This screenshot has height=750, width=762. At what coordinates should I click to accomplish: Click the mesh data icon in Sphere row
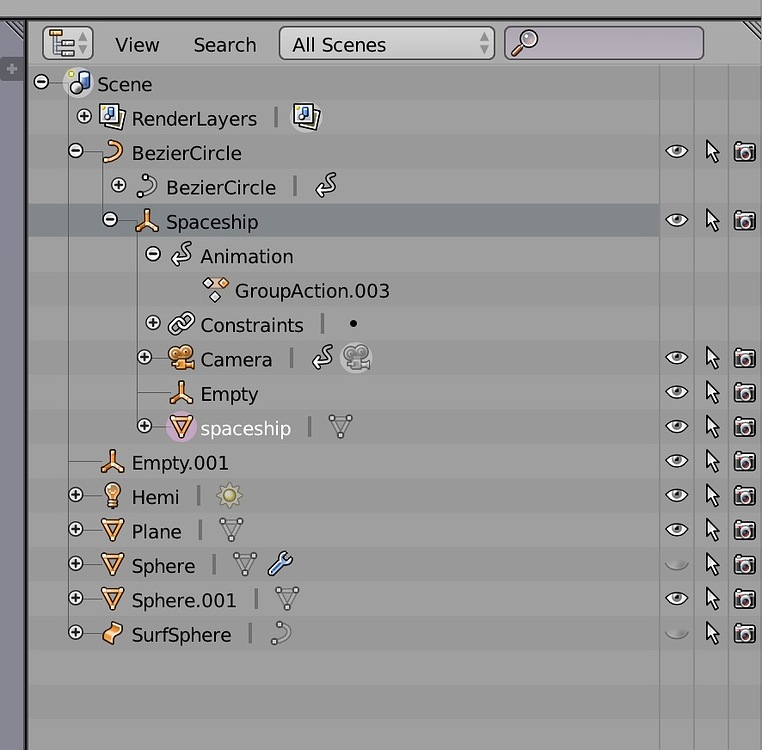(x=245, y=564)
